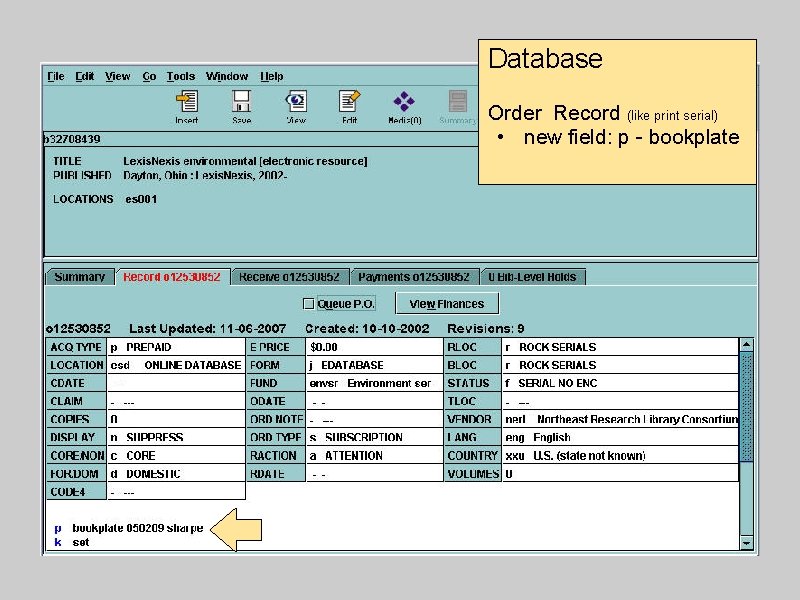Click the ODATE field value
The image size is (800, 600).
[374, 402]
